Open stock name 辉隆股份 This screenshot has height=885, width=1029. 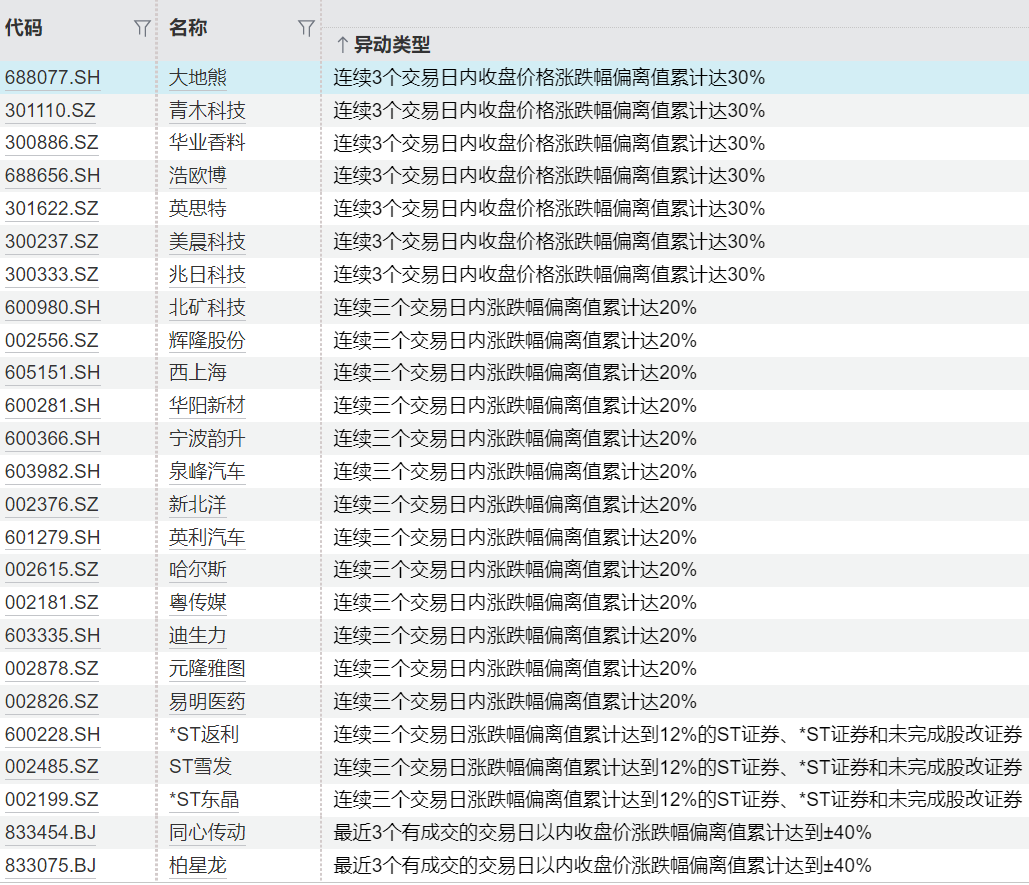(x=207, y=340)
